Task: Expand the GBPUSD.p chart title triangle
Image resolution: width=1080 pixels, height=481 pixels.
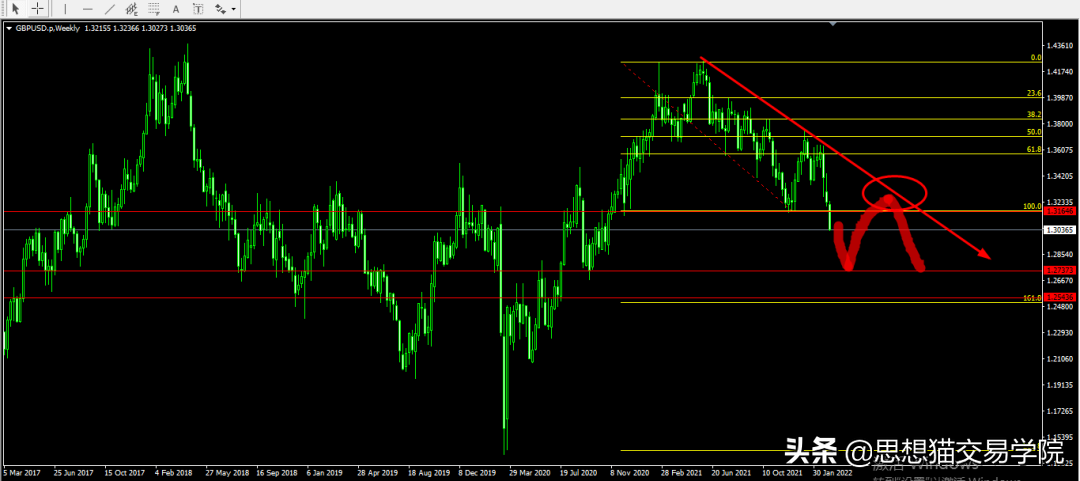Action: [x=8, y=28]
